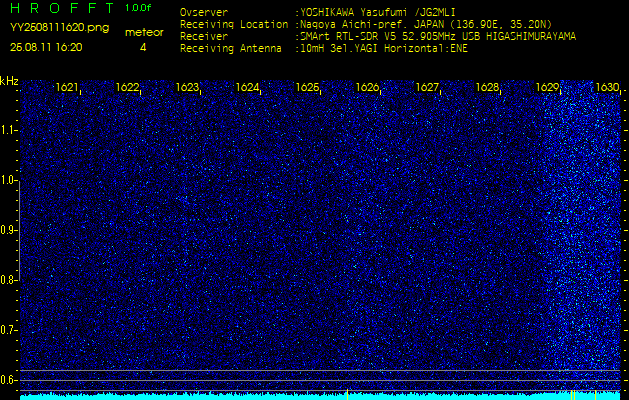Click the 0.9 frequency axis label
The height and width of the screenshot is (400, 629).
coord(8,230)
